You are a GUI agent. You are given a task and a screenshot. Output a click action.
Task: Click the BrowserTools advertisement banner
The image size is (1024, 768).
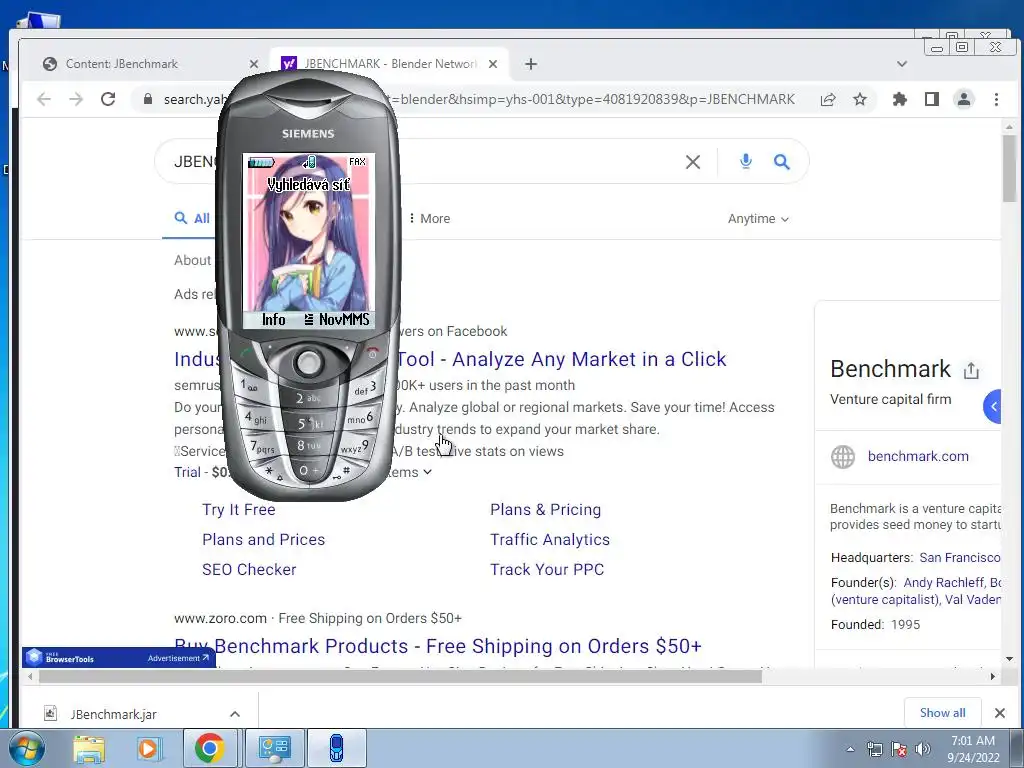coord(119,658)
